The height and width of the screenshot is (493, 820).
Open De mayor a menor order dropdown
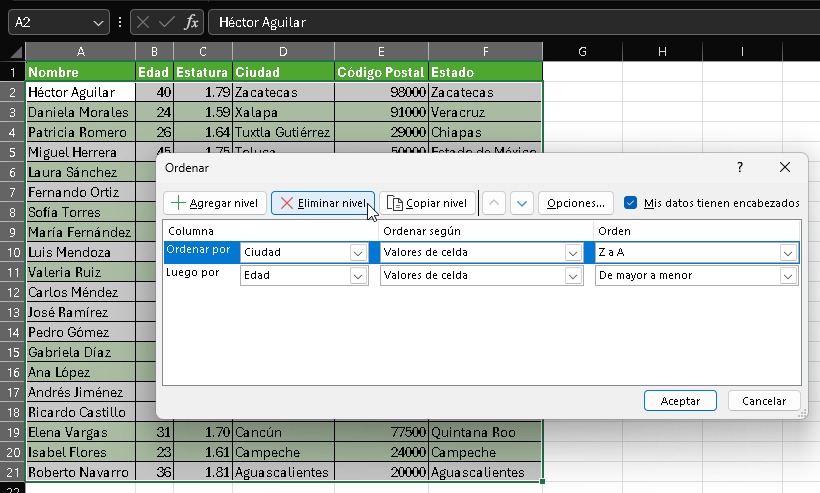[x=788, y=276]
